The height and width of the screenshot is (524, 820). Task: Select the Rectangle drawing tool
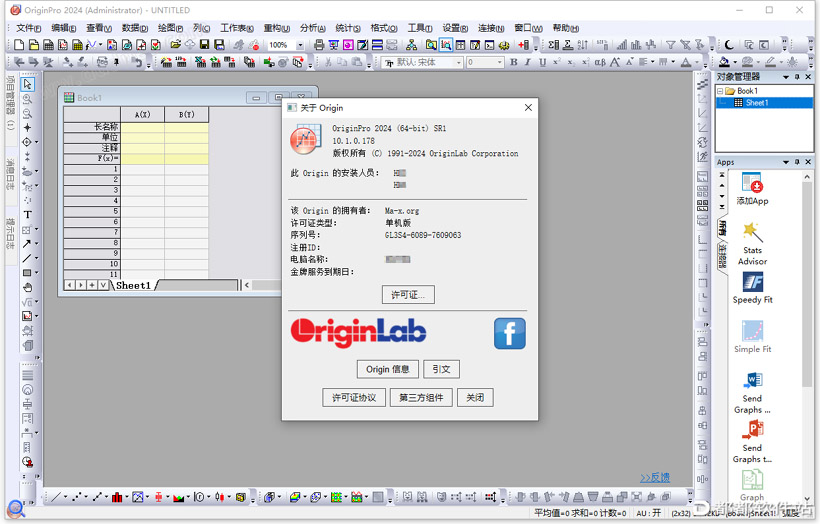coord(27,272)
